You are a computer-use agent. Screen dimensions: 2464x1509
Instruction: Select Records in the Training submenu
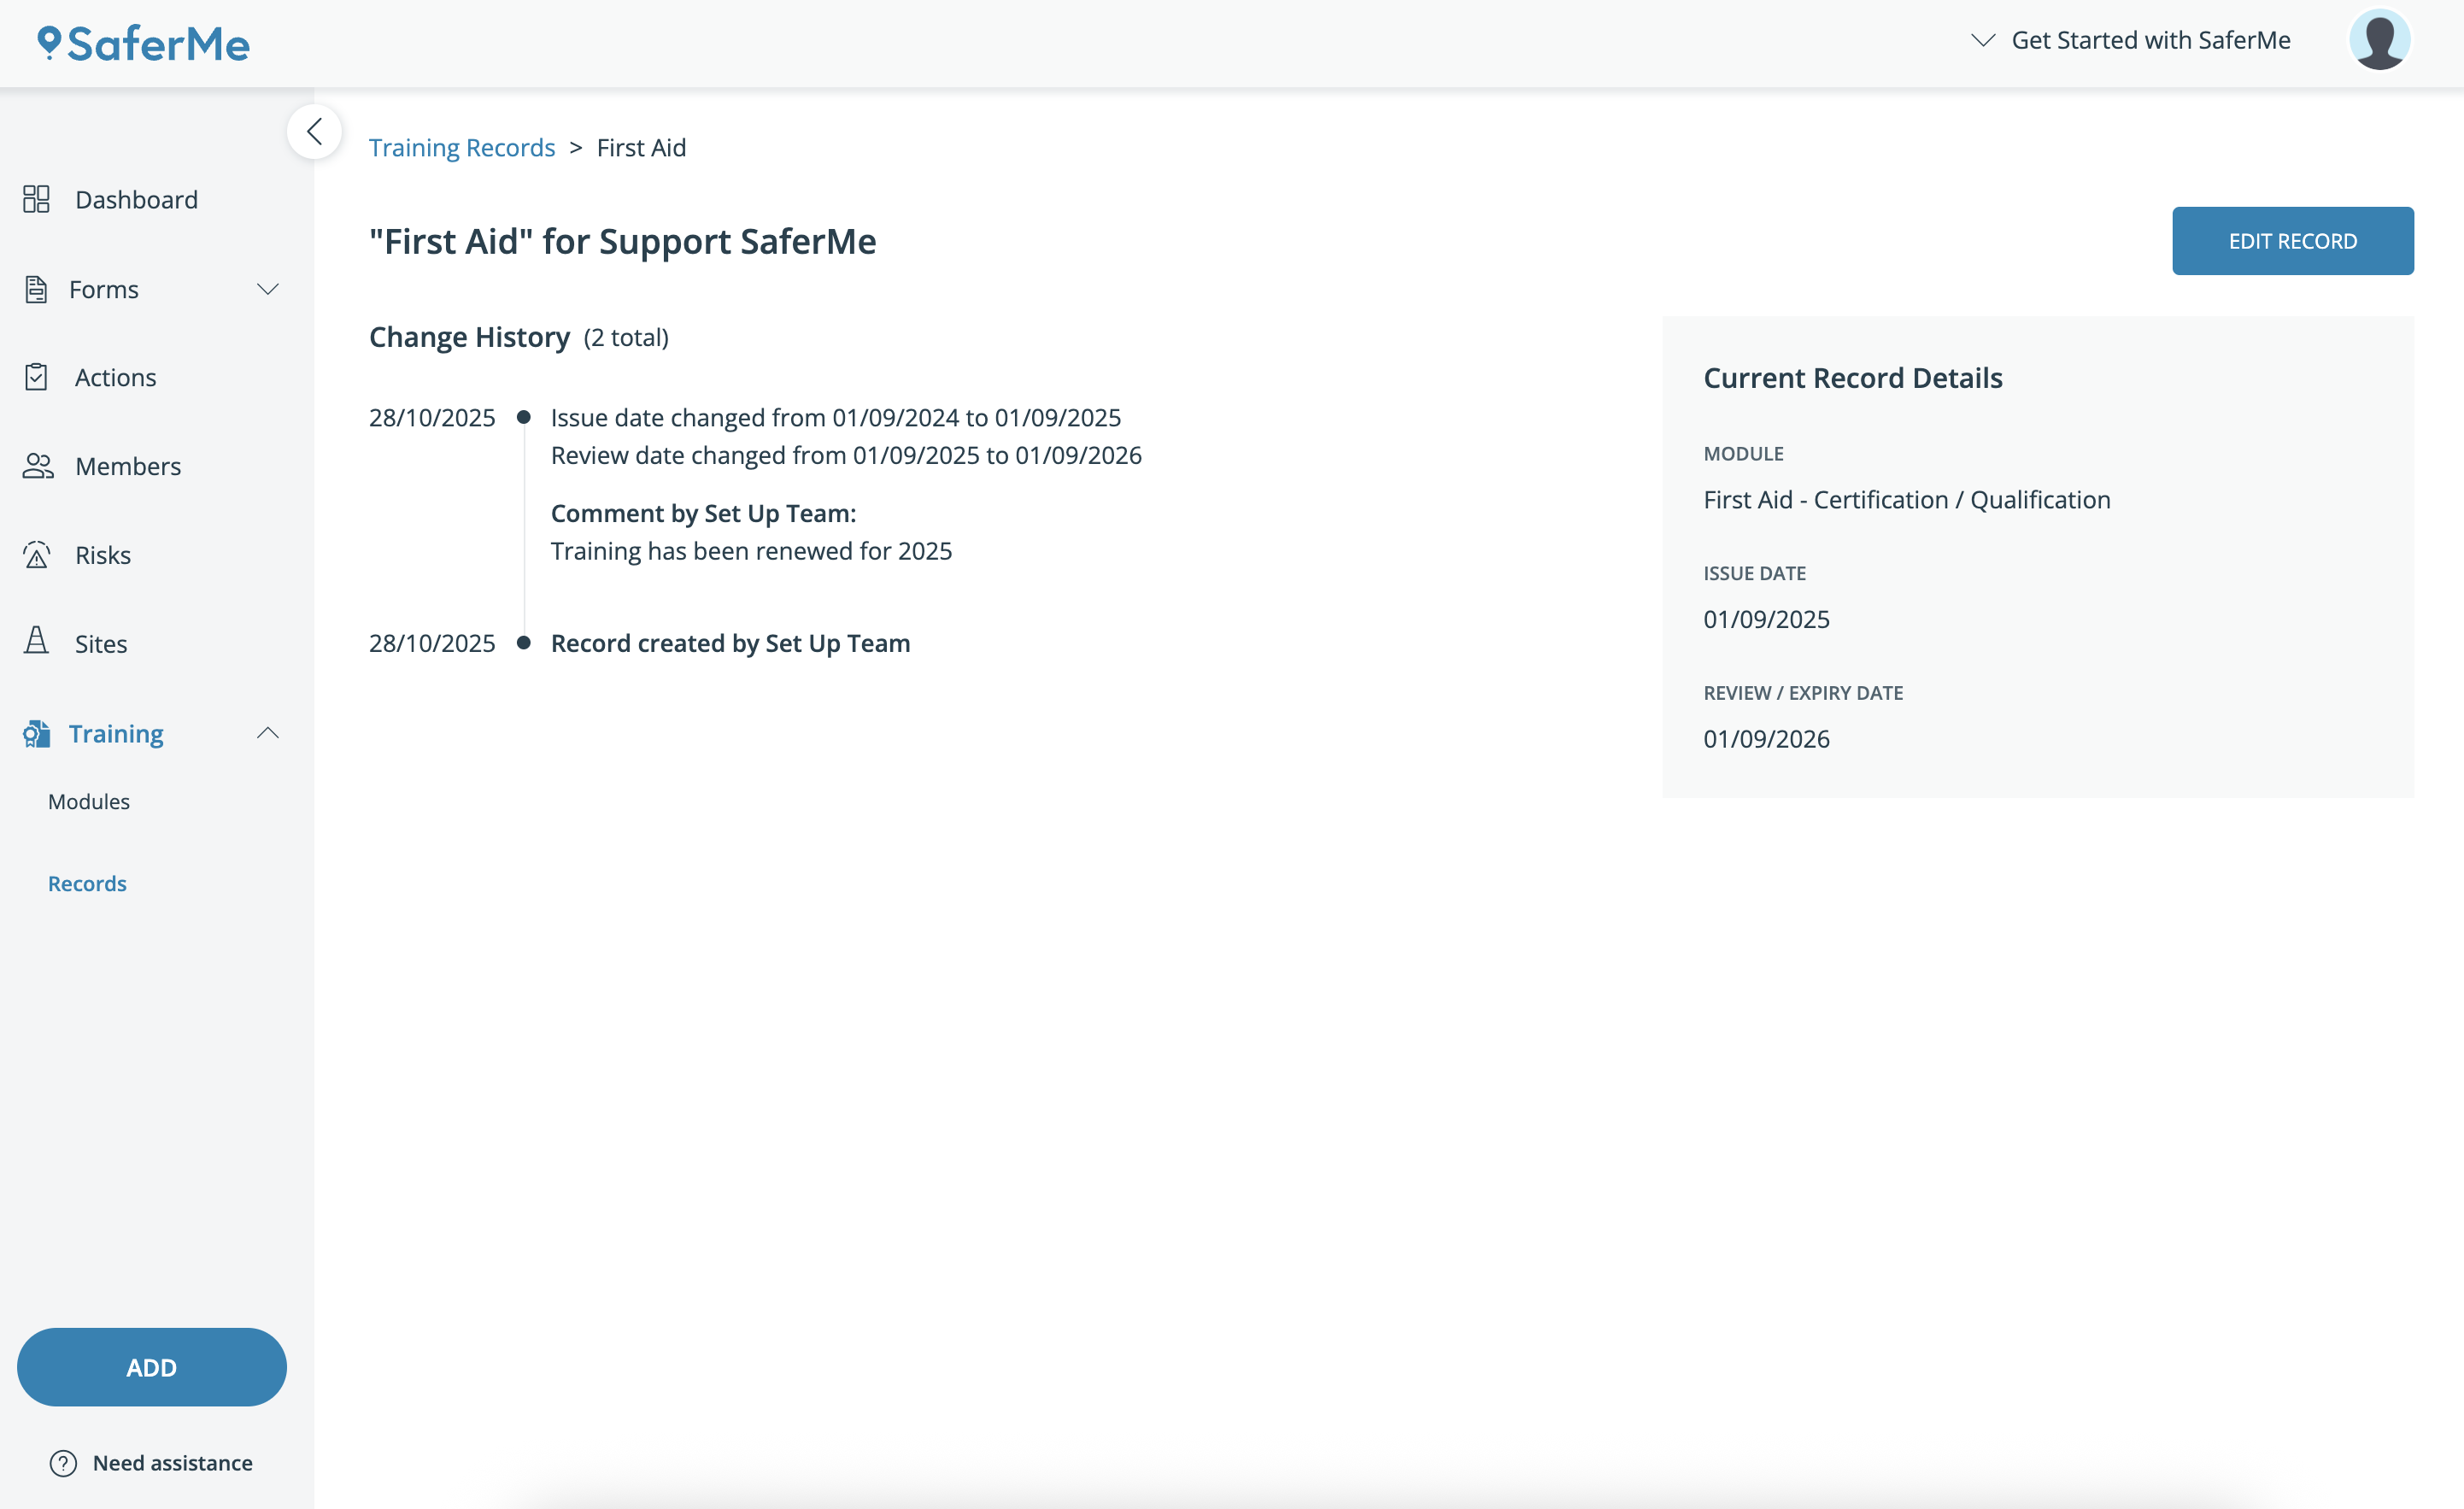pyautogui.click(x=87, y=883)
